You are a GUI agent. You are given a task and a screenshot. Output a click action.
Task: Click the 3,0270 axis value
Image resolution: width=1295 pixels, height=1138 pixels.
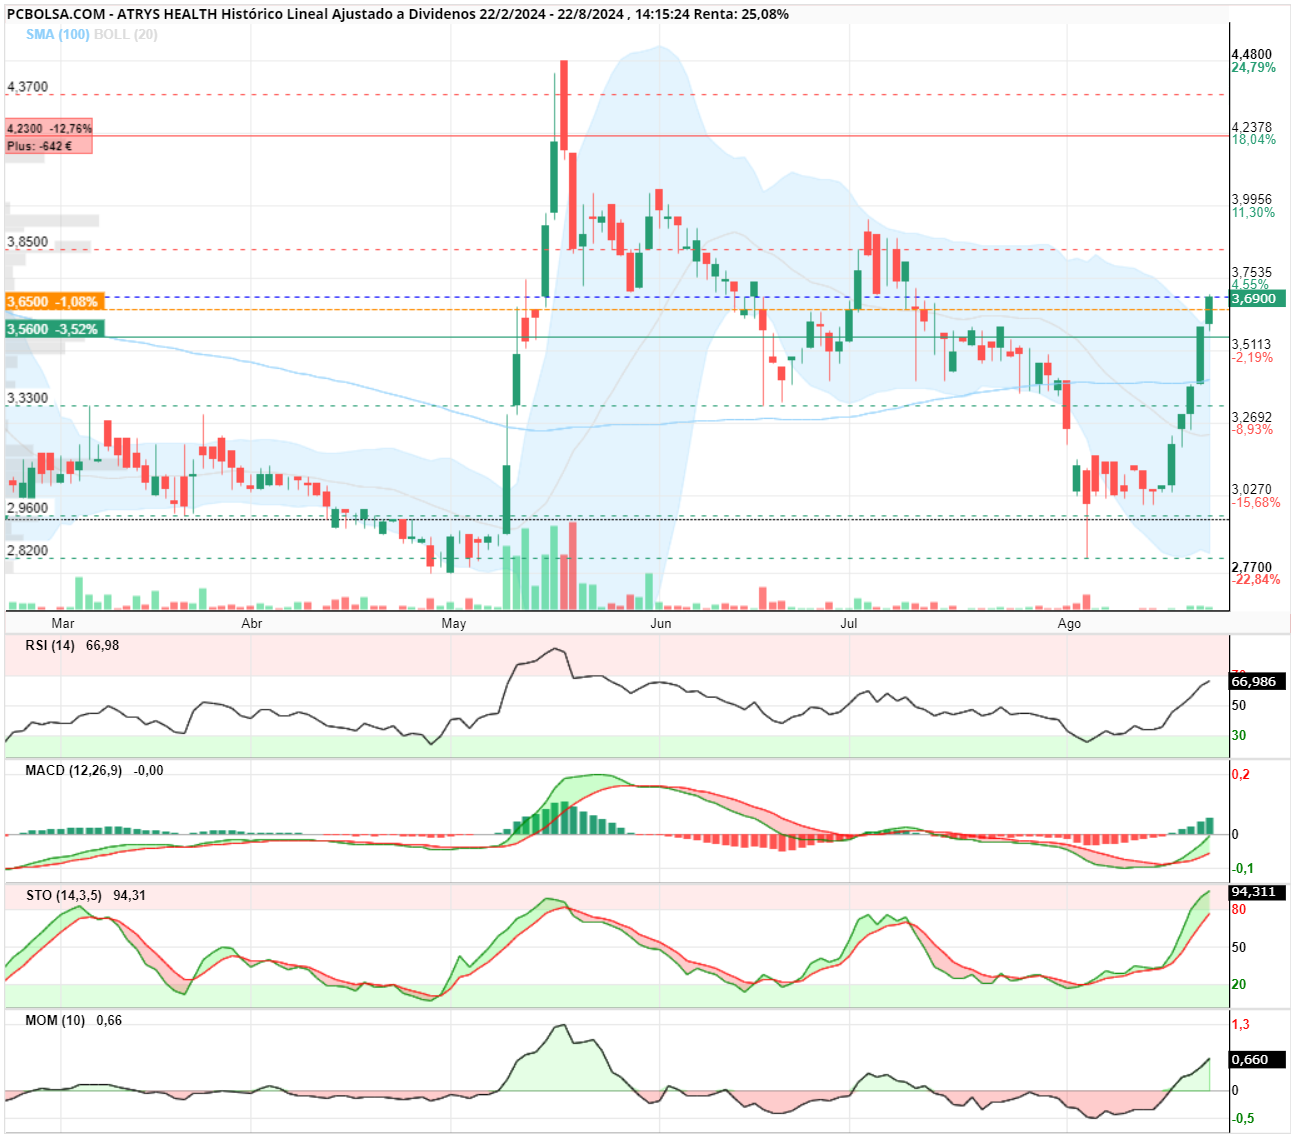pyautogui.click(x=1252, y=490)
